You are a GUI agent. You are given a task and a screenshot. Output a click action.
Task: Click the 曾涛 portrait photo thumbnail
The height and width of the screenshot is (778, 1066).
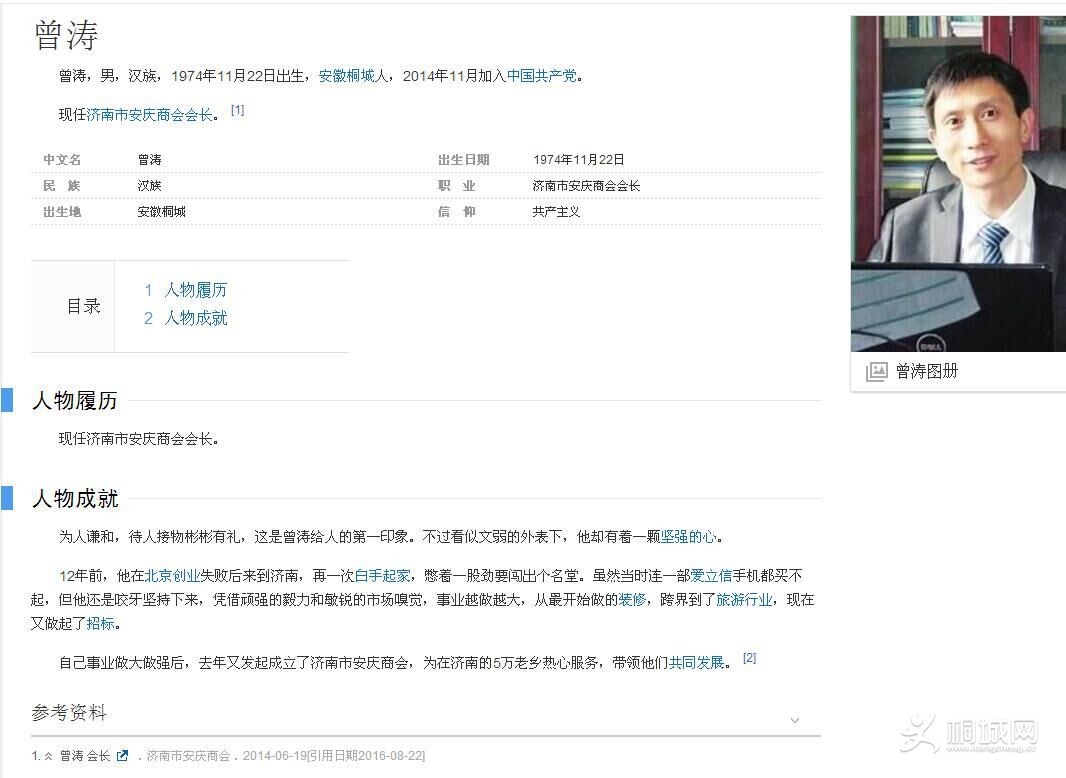coord(958,183)
